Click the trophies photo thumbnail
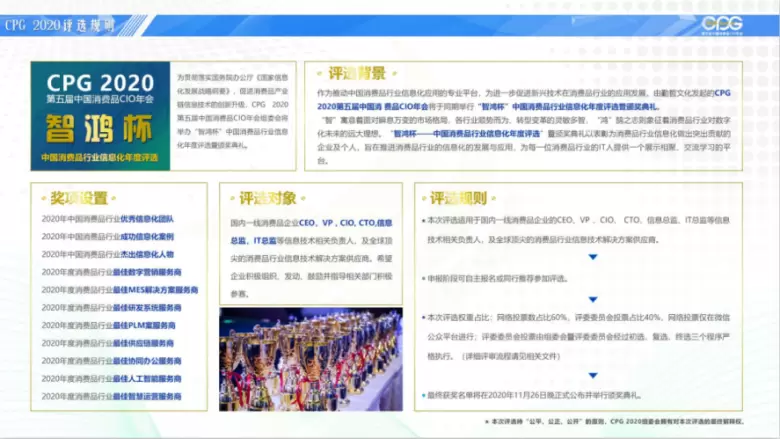Image resolution: width=780 pixels, height=439 pixels. click(x=311, y=359)
